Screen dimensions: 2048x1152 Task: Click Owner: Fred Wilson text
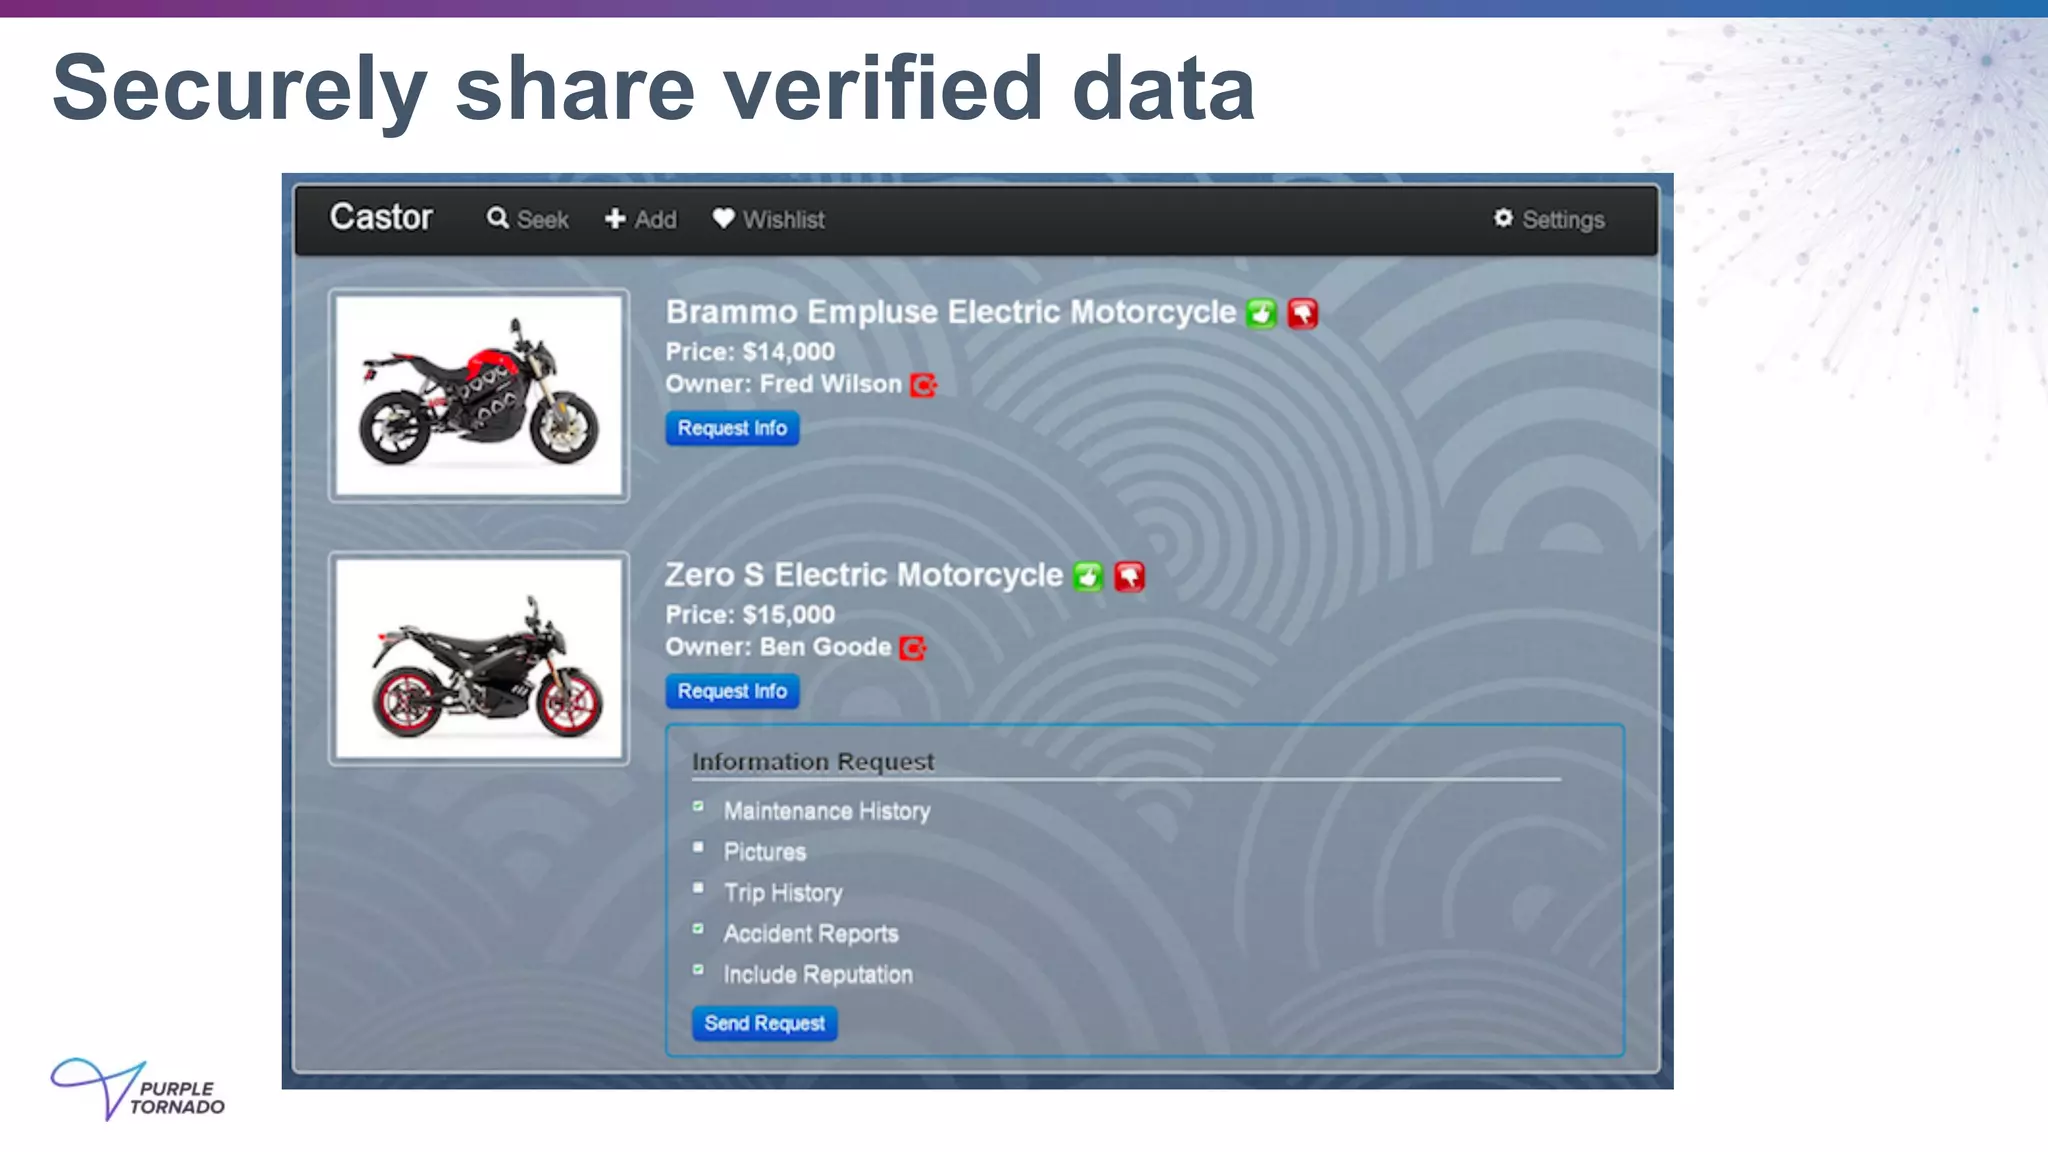[x=784, y=384]
